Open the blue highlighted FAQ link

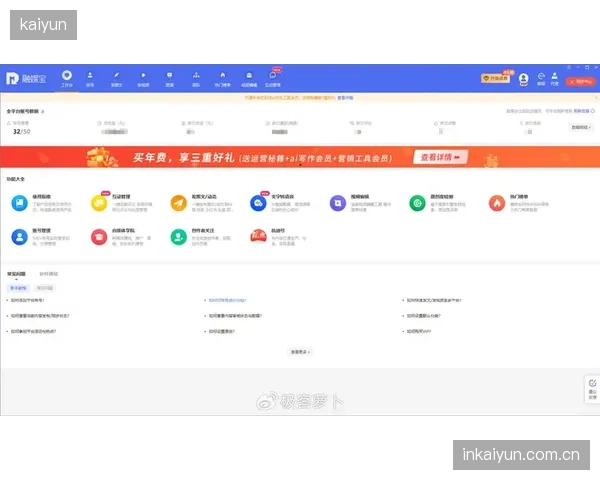227,300
